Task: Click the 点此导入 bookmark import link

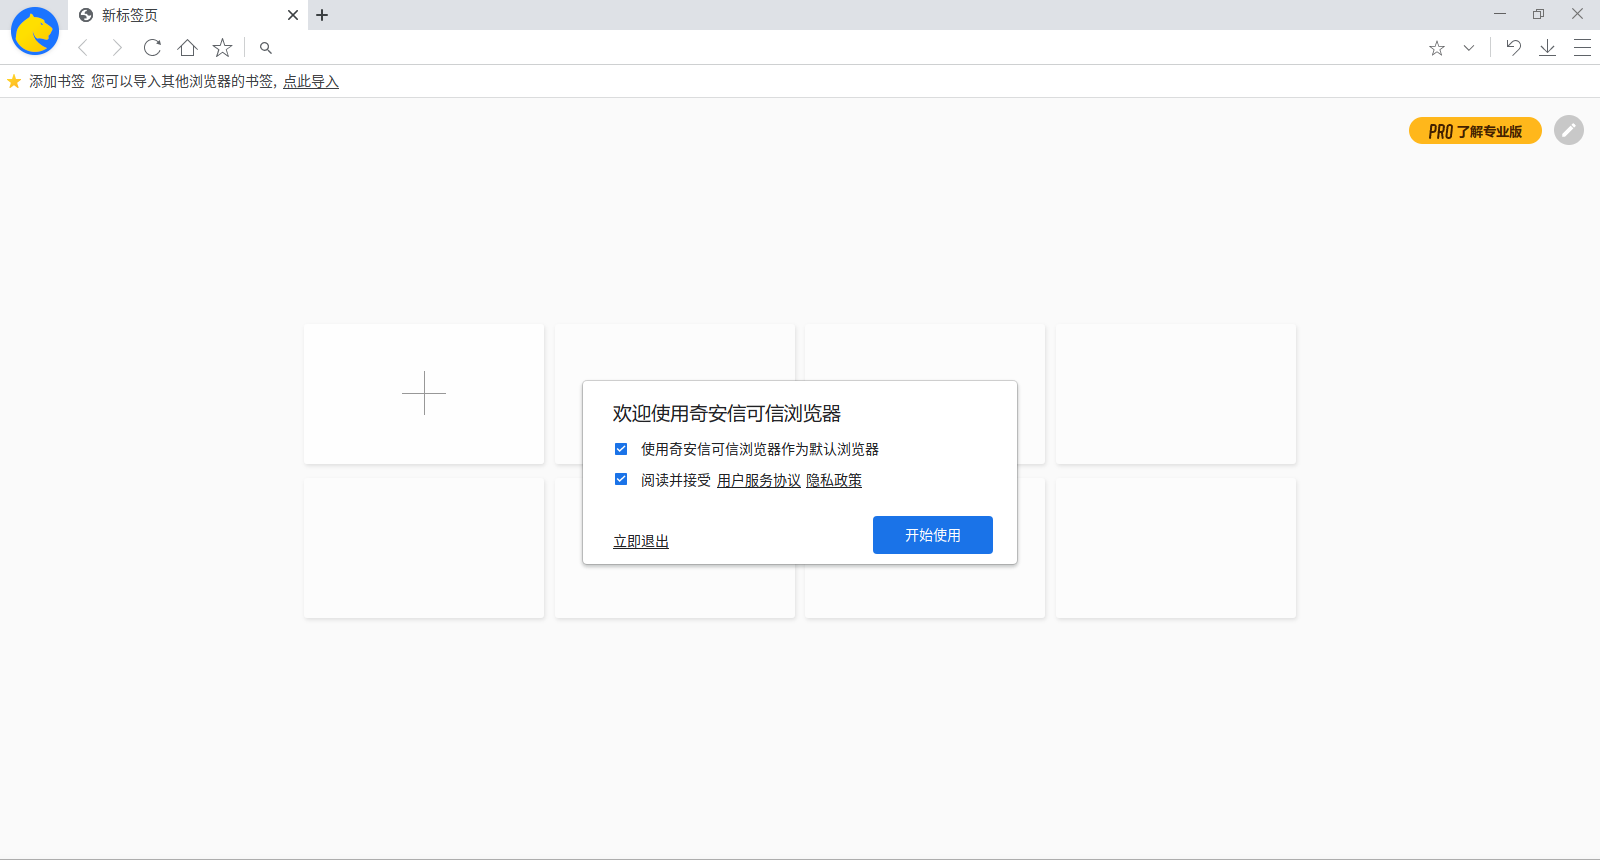Action: 310,82
